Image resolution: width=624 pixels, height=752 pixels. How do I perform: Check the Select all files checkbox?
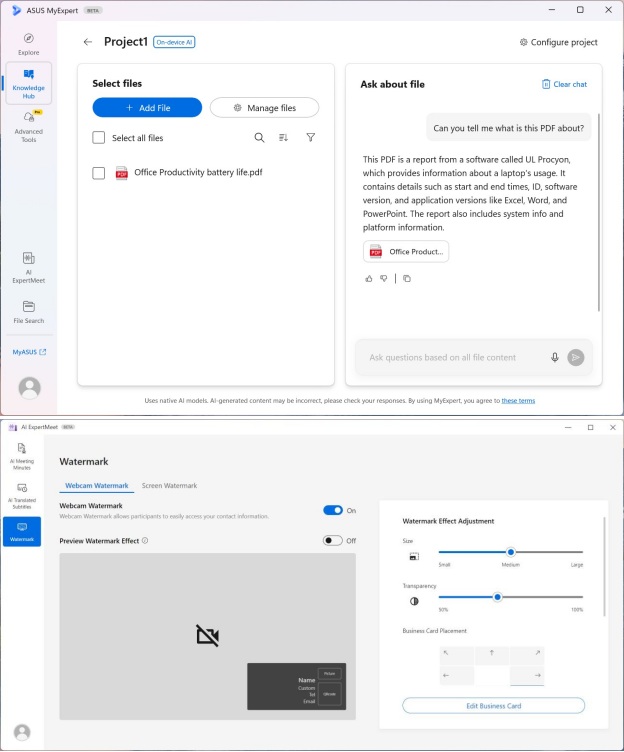[98, 138]
